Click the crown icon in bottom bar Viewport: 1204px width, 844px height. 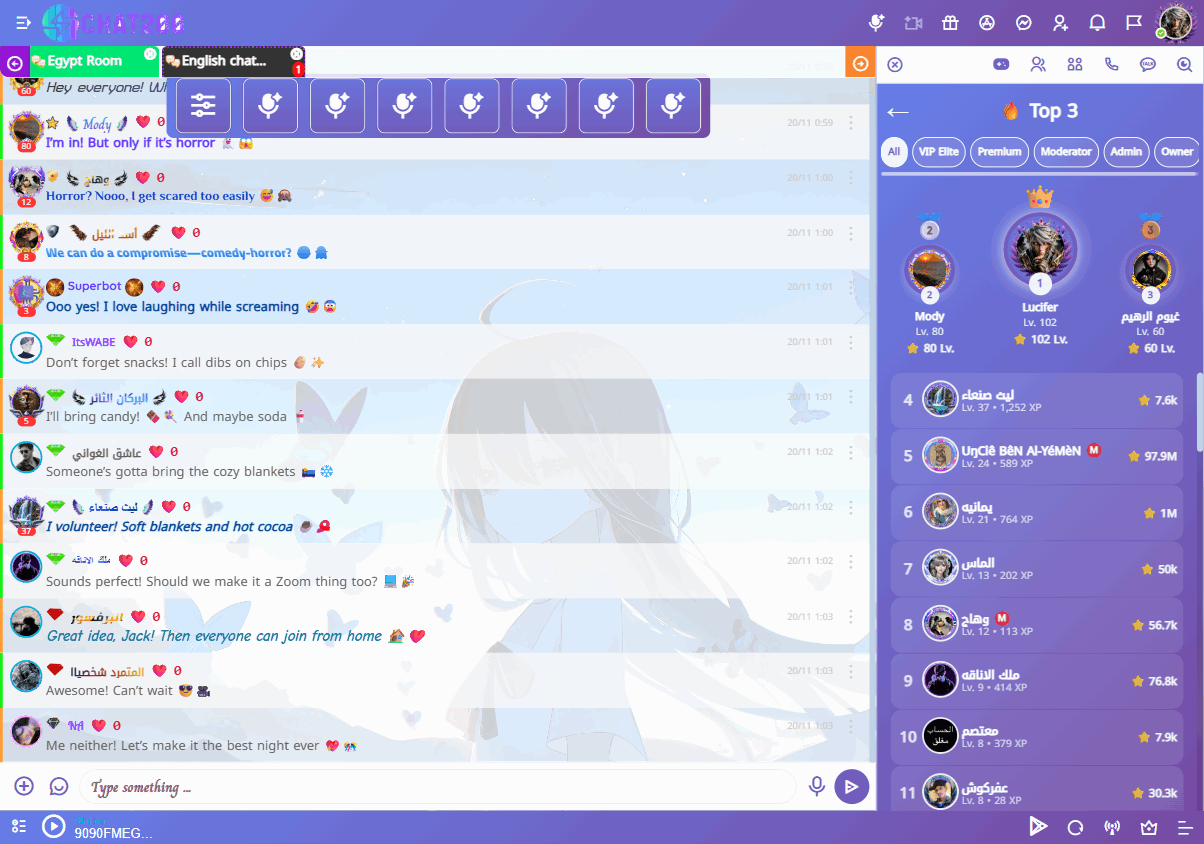1149,827
